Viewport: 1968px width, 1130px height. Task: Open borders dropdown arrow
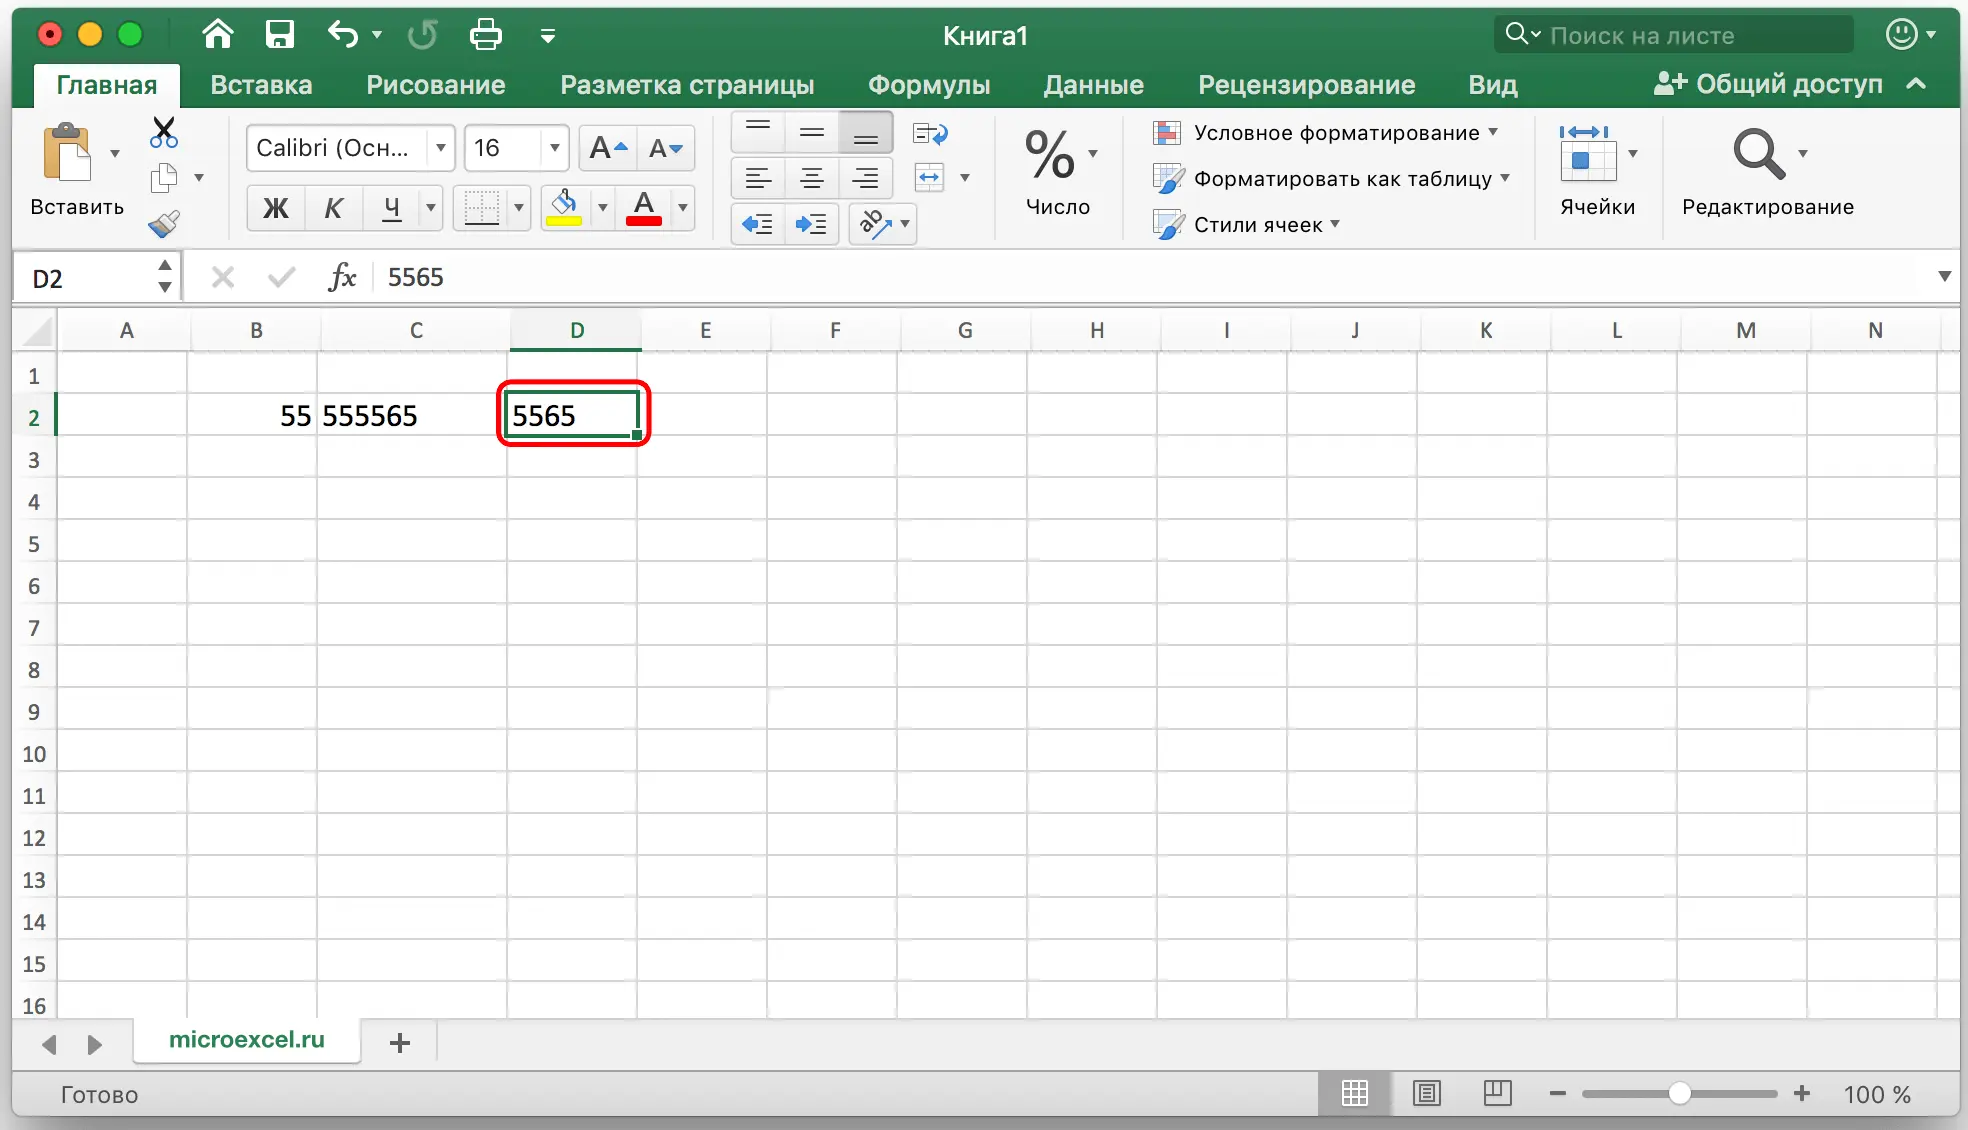point(518,208)
